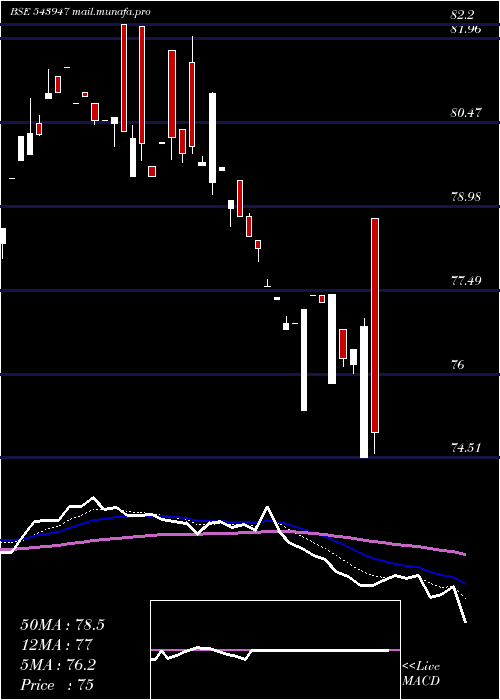Image resolution: width=500 pixels, height=700 pixels.
Task: Click the 'Price : 75' reading
Action: pyautogui.click(x=57, y=685)
